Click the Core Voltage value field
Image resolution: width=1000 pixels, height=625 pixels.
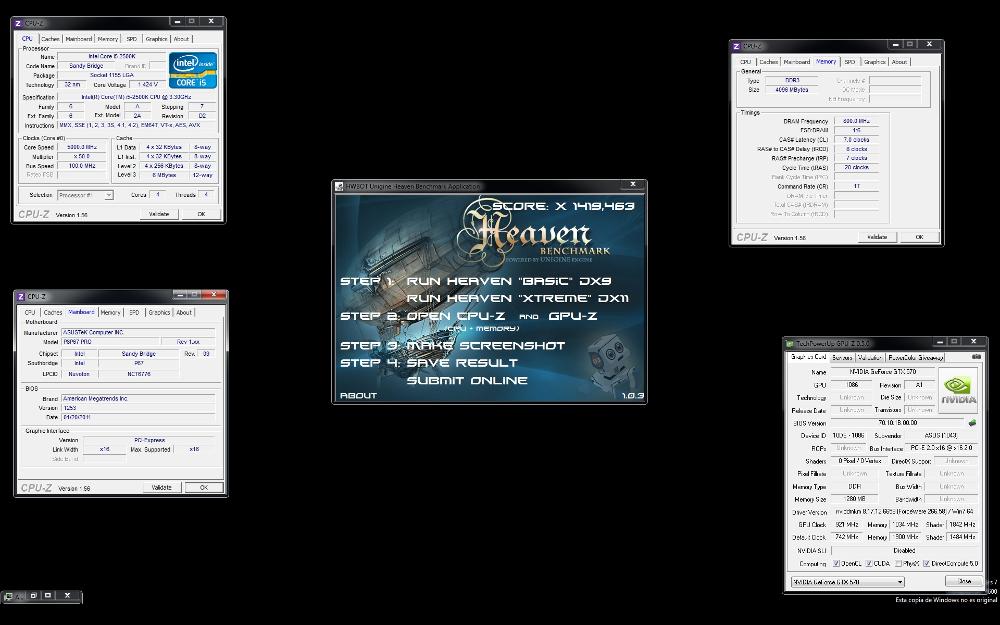147,84
